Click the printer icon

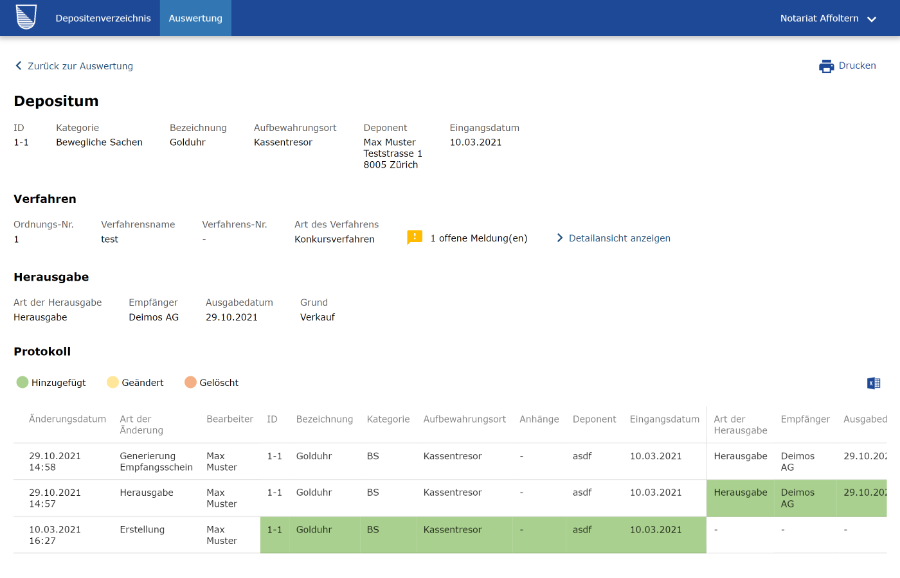[x=826, y=66]
